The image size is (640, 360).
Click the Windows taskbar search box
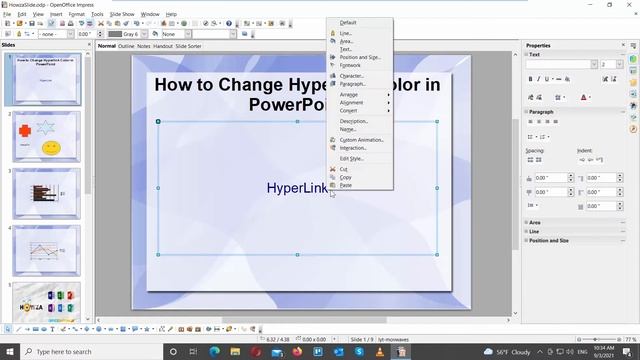coord(91,351)
